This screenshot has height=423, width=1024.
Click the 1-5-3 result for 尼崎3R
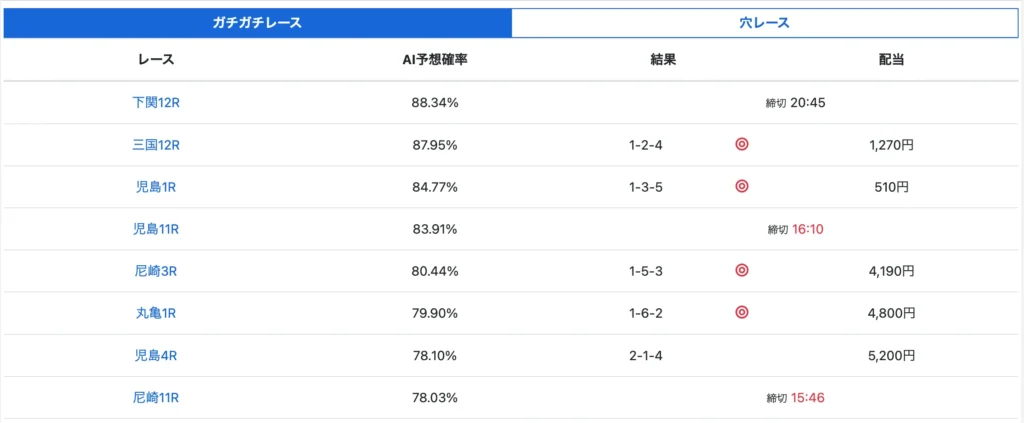pos(646,271)
